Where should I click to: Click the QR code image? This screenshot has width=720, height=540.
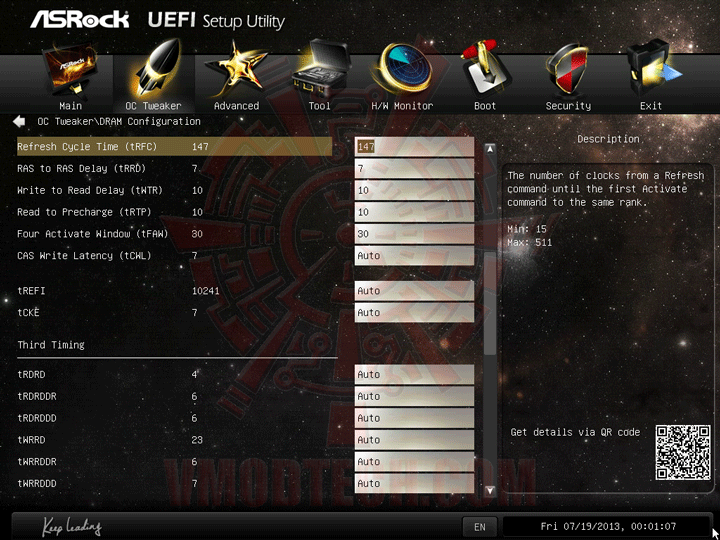[x=683, y=453]
